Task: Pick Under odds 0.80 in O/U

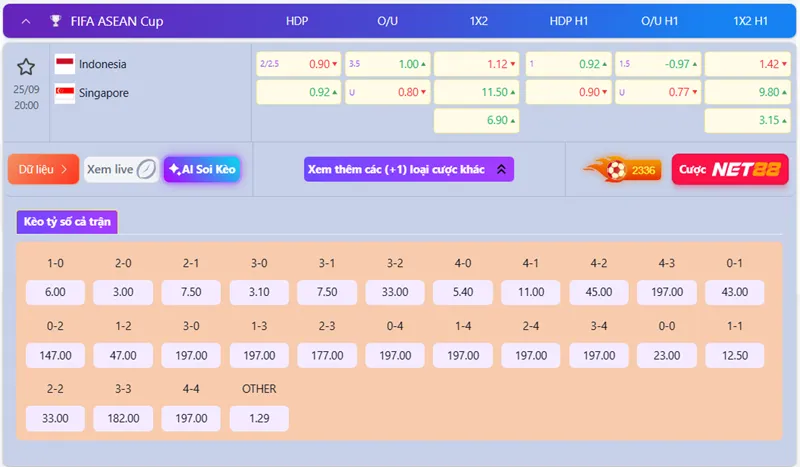Action: tap(388, 92)
